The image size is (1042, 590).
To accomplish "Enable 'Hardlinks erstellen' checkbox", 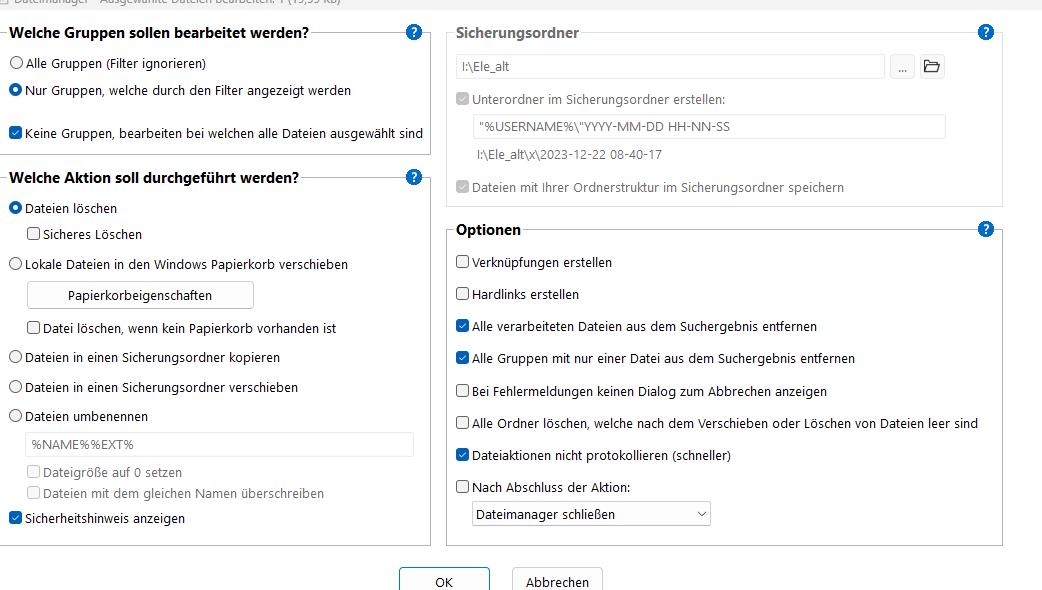I will pos(462,294).
